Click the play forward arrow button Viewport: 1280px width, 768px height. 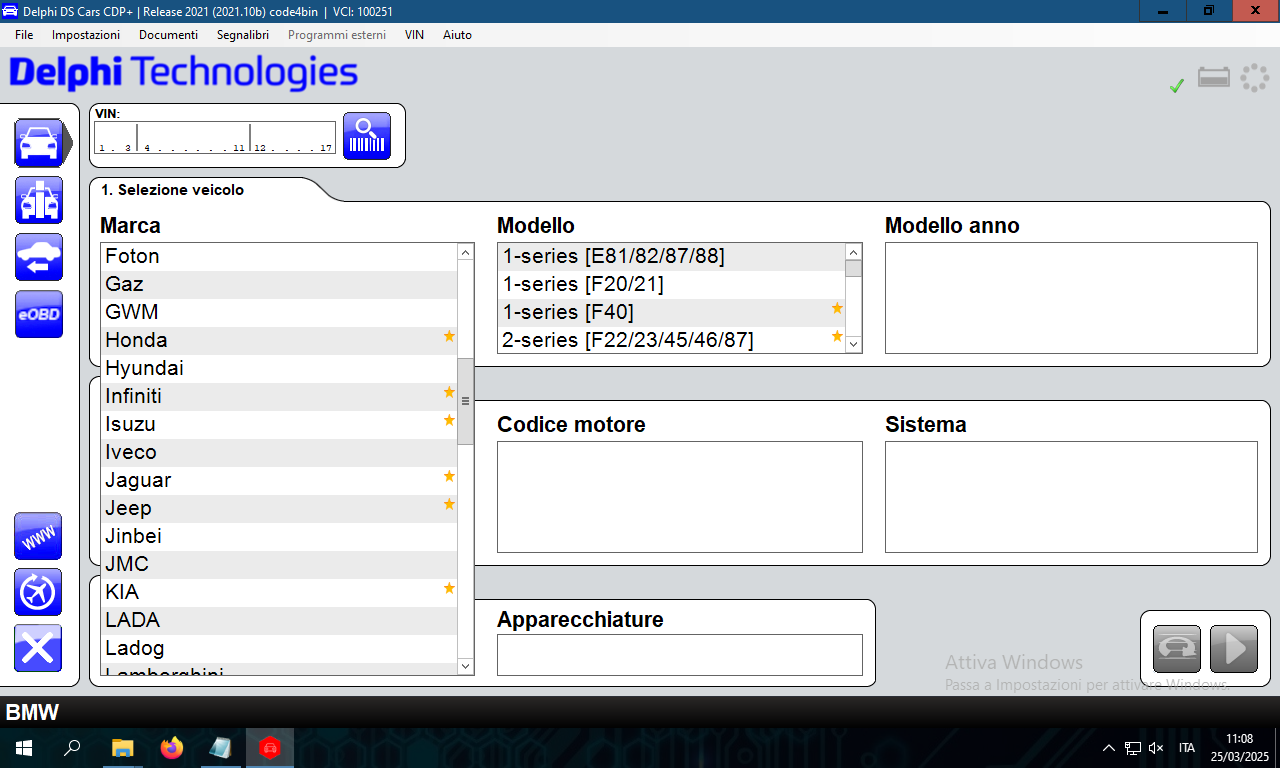tap(1234, 649)
